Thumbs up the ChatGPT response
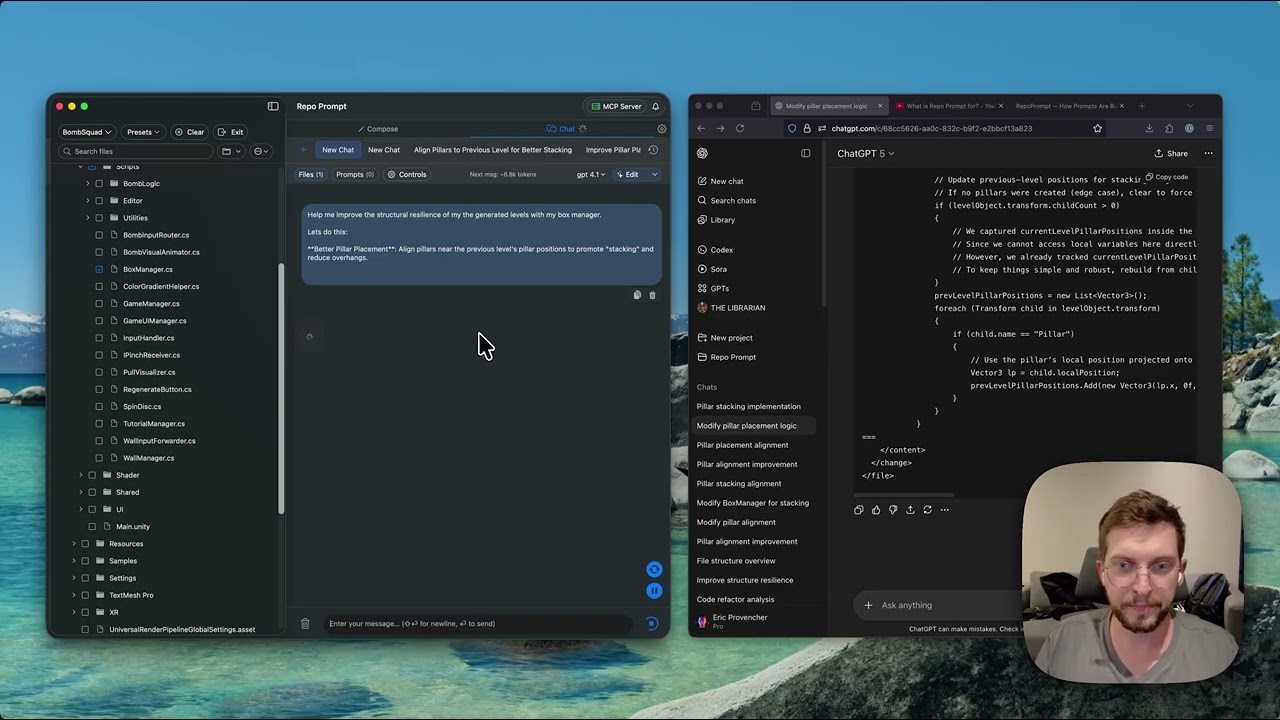Screen dimensions: 1280x720 coord(876,510)
